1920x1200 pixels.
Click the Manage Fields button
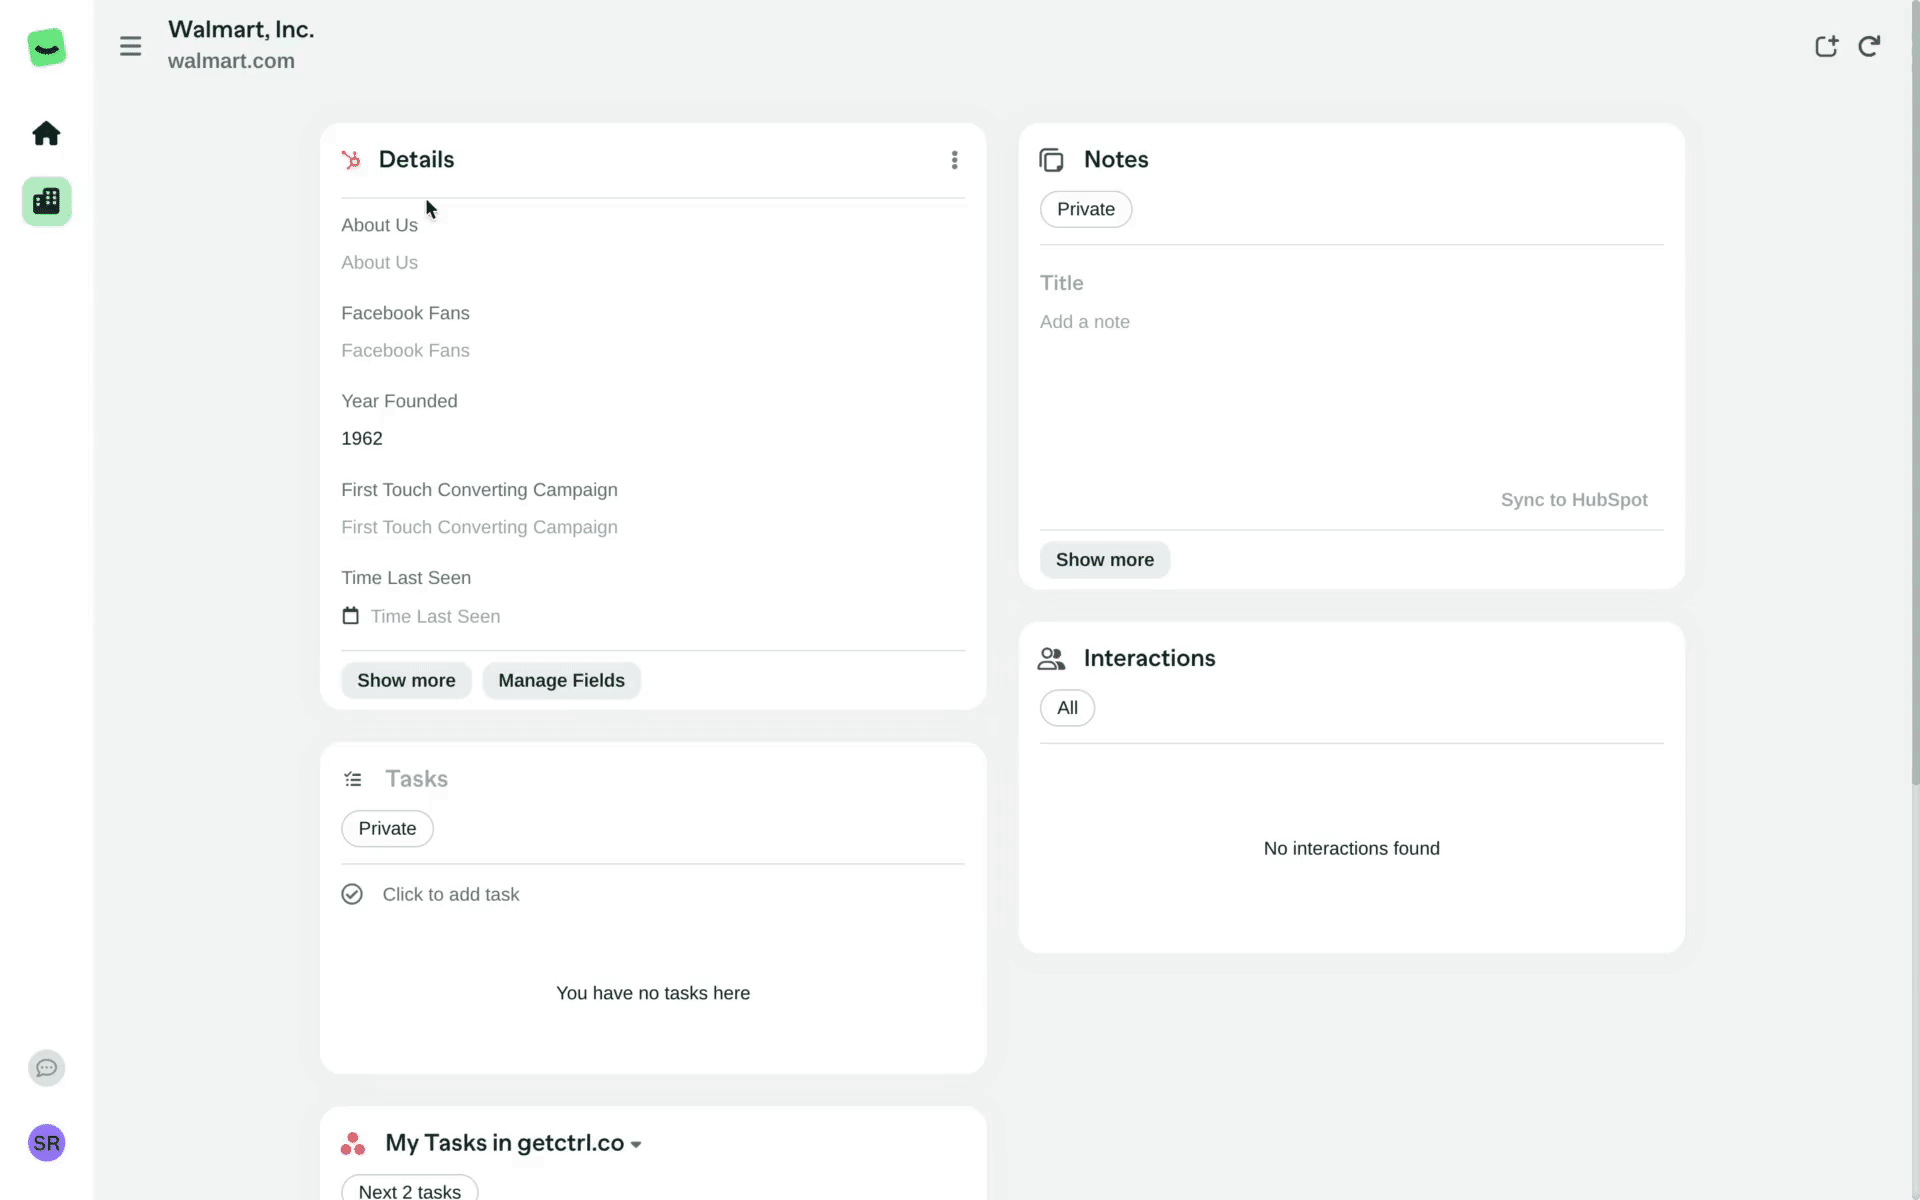point(561,680)
